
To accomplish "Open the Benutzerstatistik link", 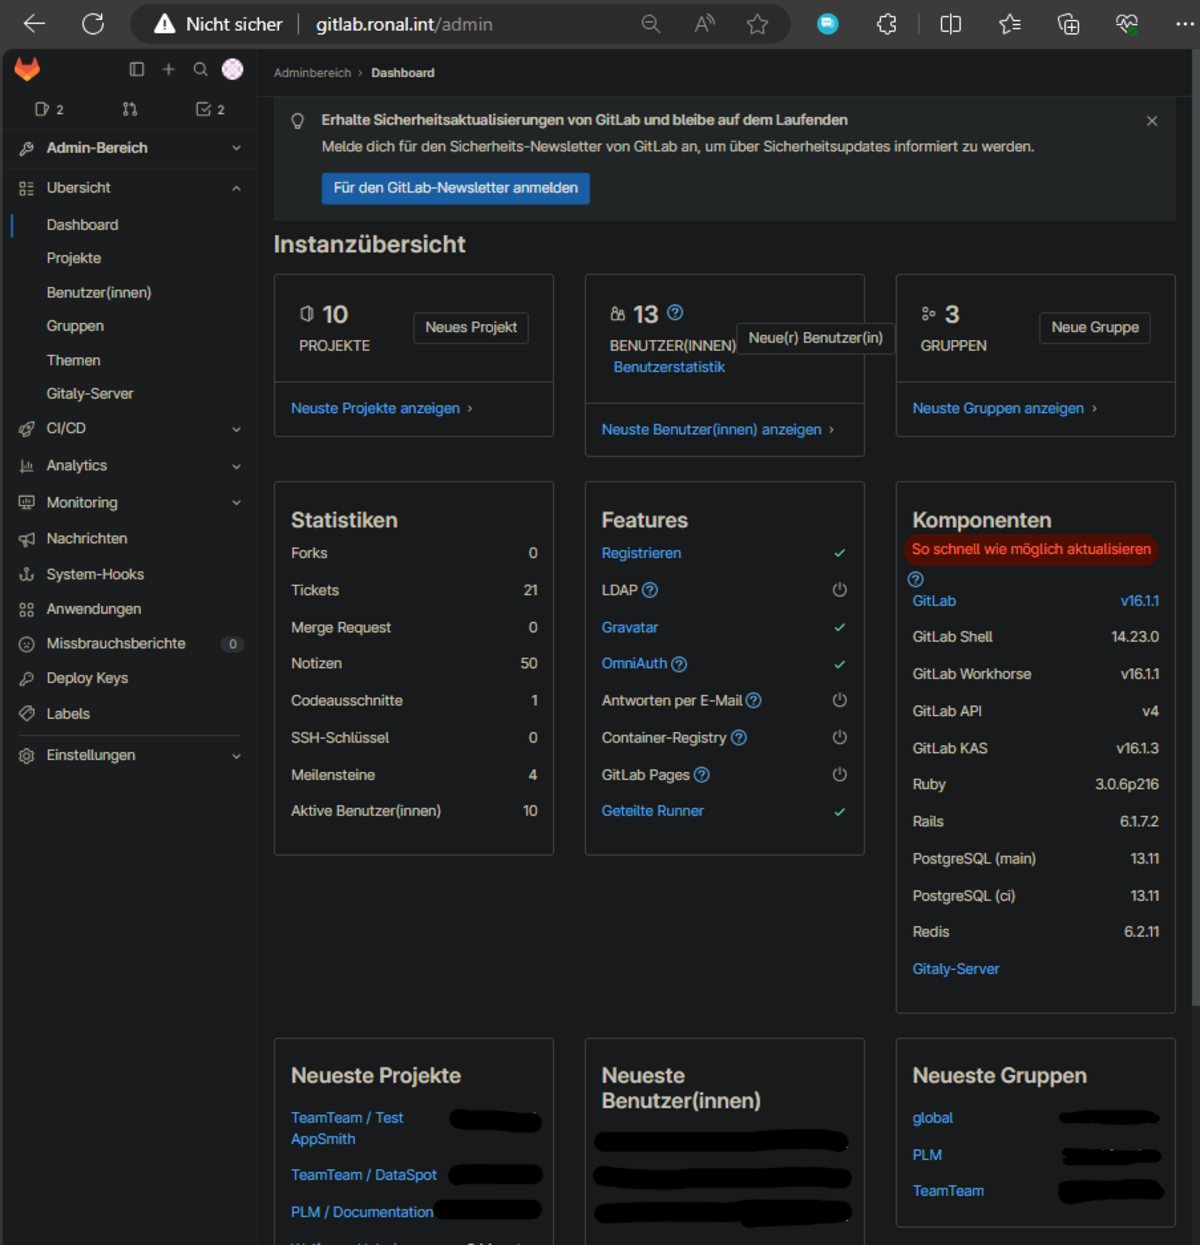I will pos(669,367).
